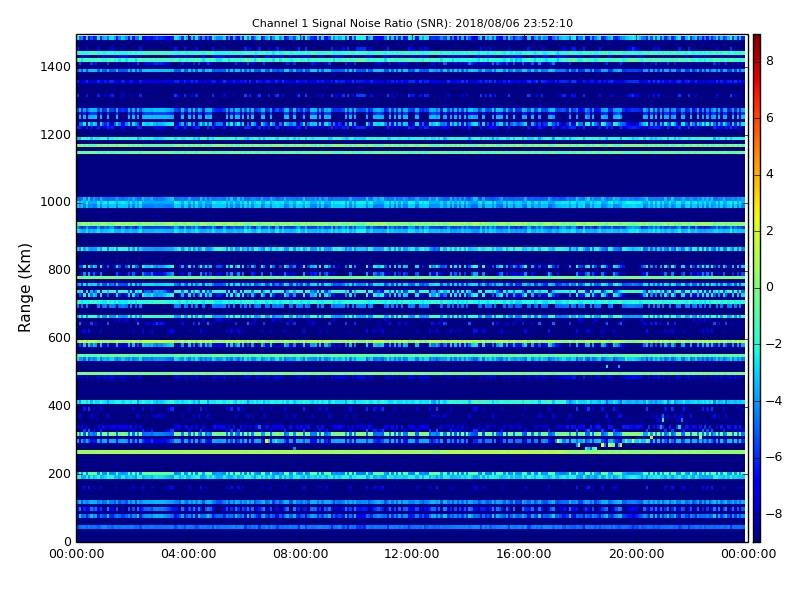Click the colorbar tick label −4
The image size is (800, 600).
[x=773, y=401]
